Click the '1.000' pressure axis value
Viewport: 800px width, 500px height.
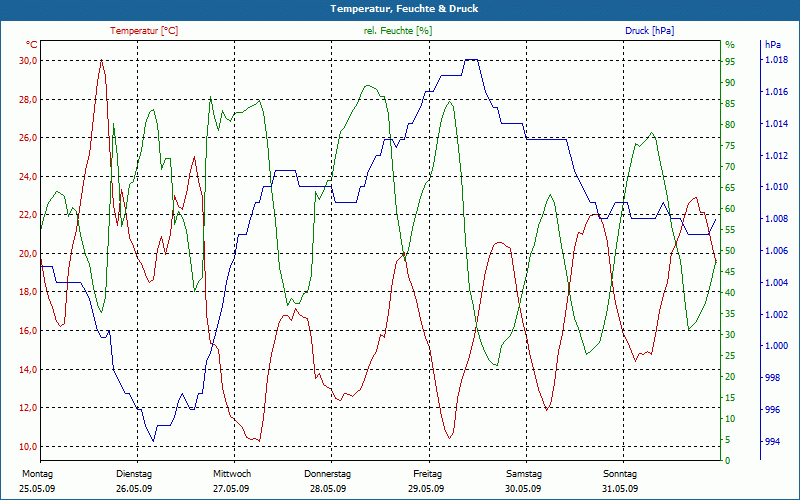pyautogui.click(x=776, y=346)
